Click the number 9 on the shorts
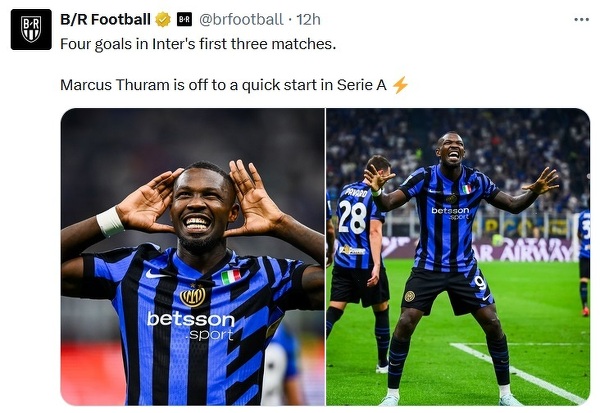 (480, 282)
